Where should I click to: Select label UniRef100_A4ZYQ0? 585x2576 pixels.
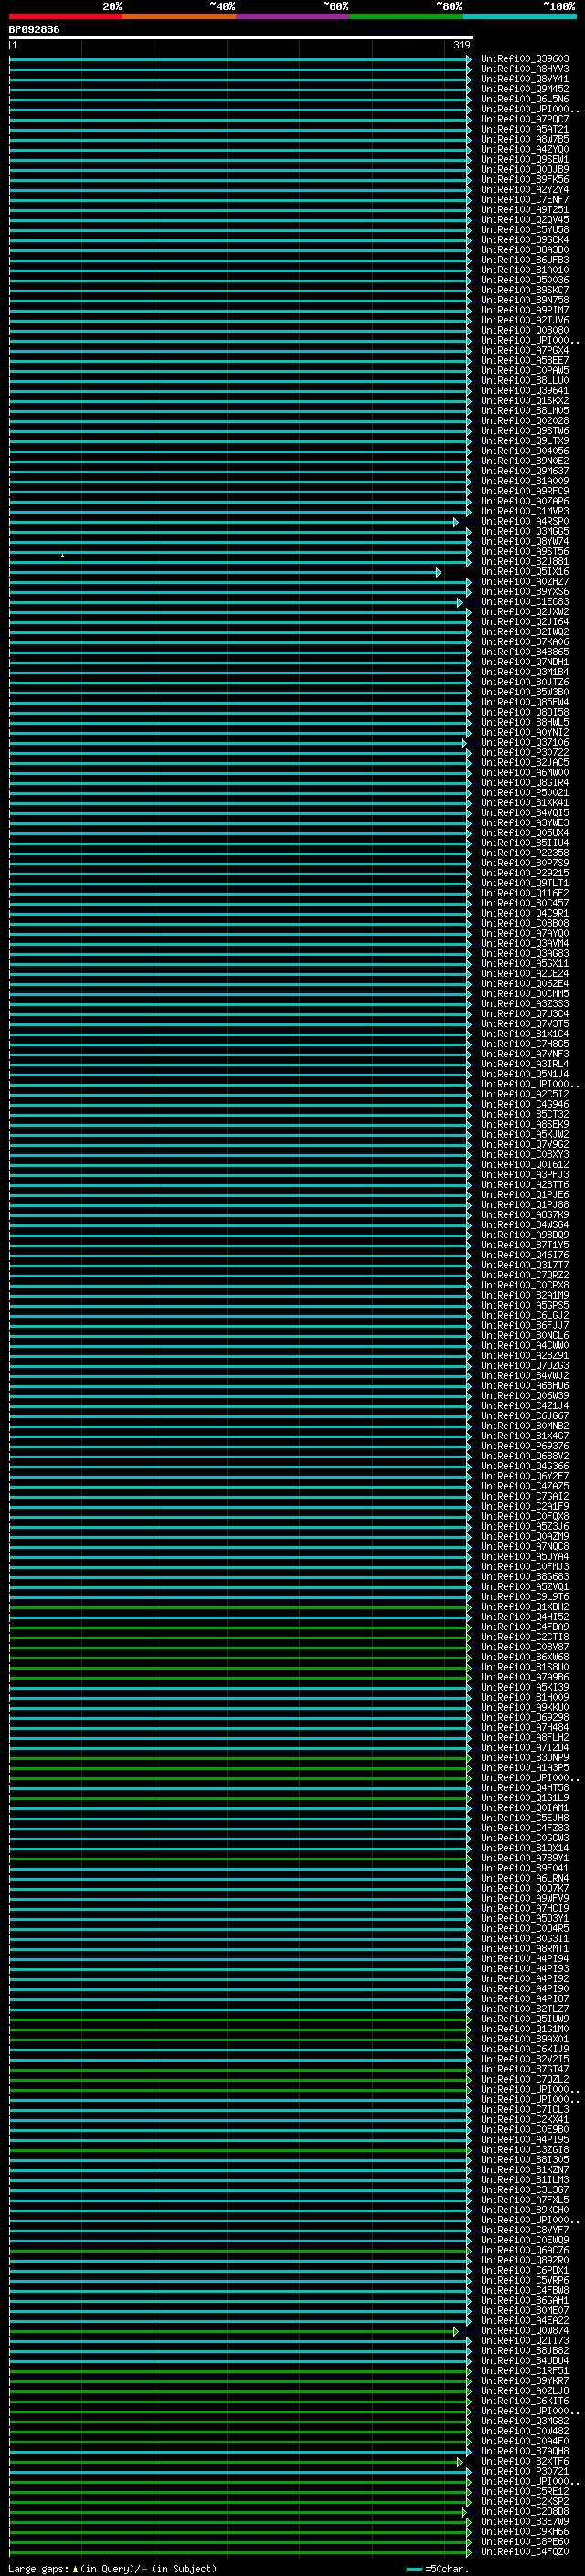pyautogui.click(x=525, y=149)
